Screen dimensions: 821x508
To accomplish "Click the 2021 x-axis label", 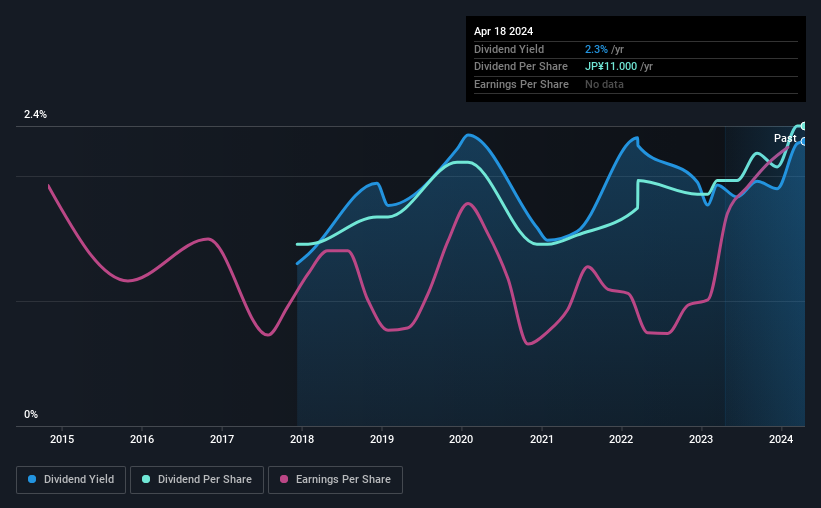I will tap(541, 439).
